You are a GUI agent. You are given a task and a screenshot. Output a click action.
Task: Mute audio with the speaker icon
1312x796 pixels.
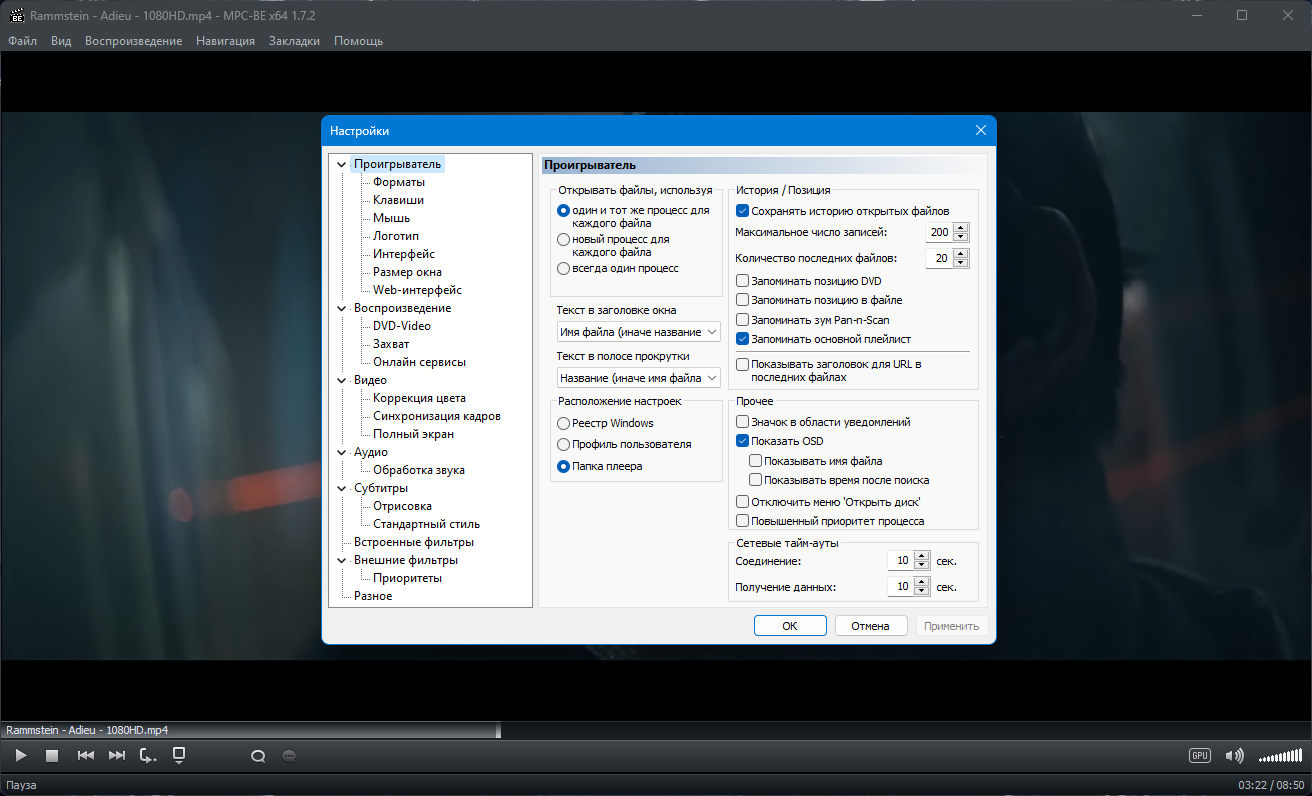[x=1235, y=755]
